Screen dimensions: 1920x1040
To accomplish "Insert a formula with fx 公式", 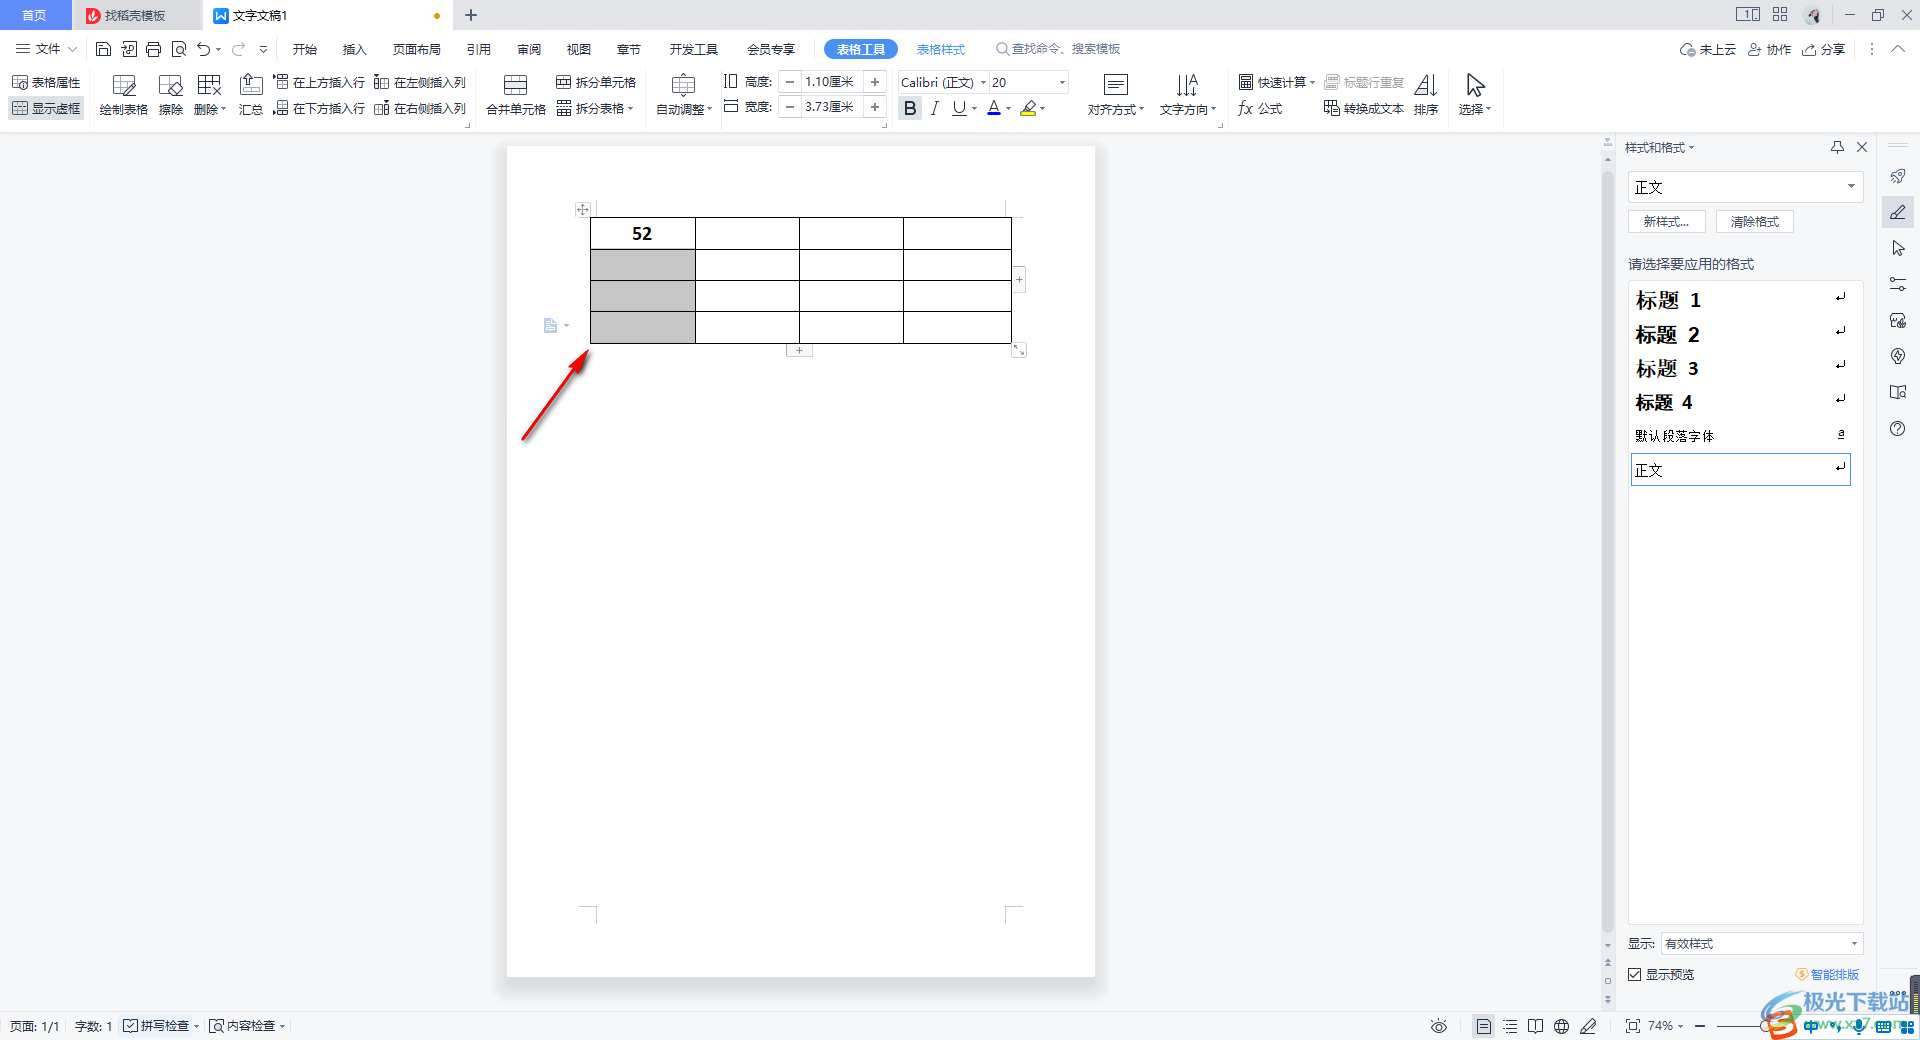I will tap(1260, 108).
